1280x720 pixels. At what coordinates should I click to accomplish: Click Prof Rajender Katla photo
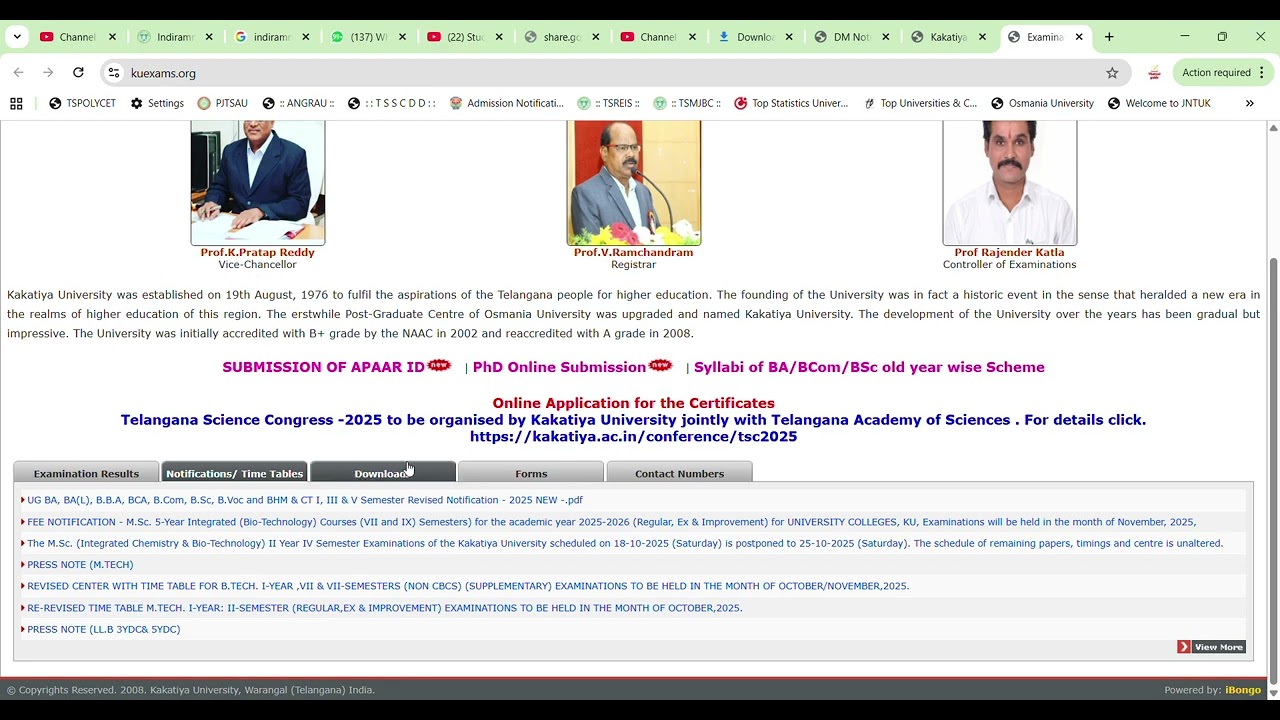[x=1010, y=183]
